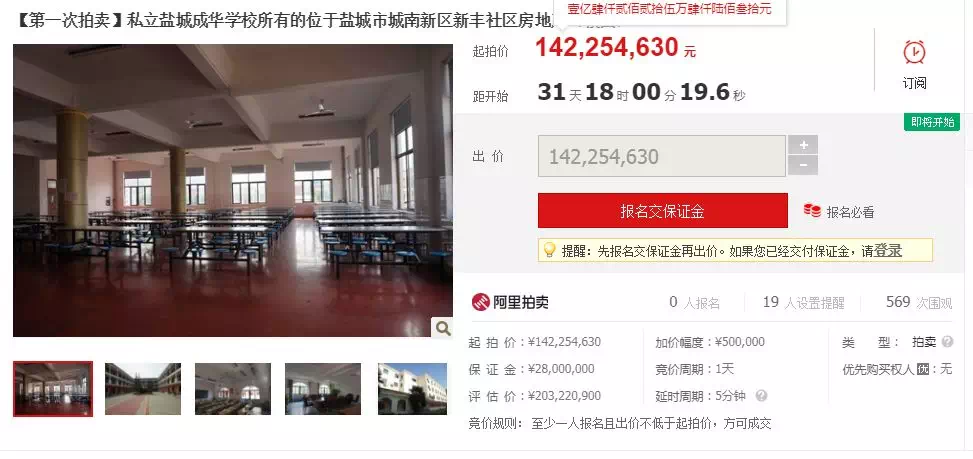
Task: Click the help icon next to 拍卖 type
Action: pyautogui.click(x=947, y=342)
